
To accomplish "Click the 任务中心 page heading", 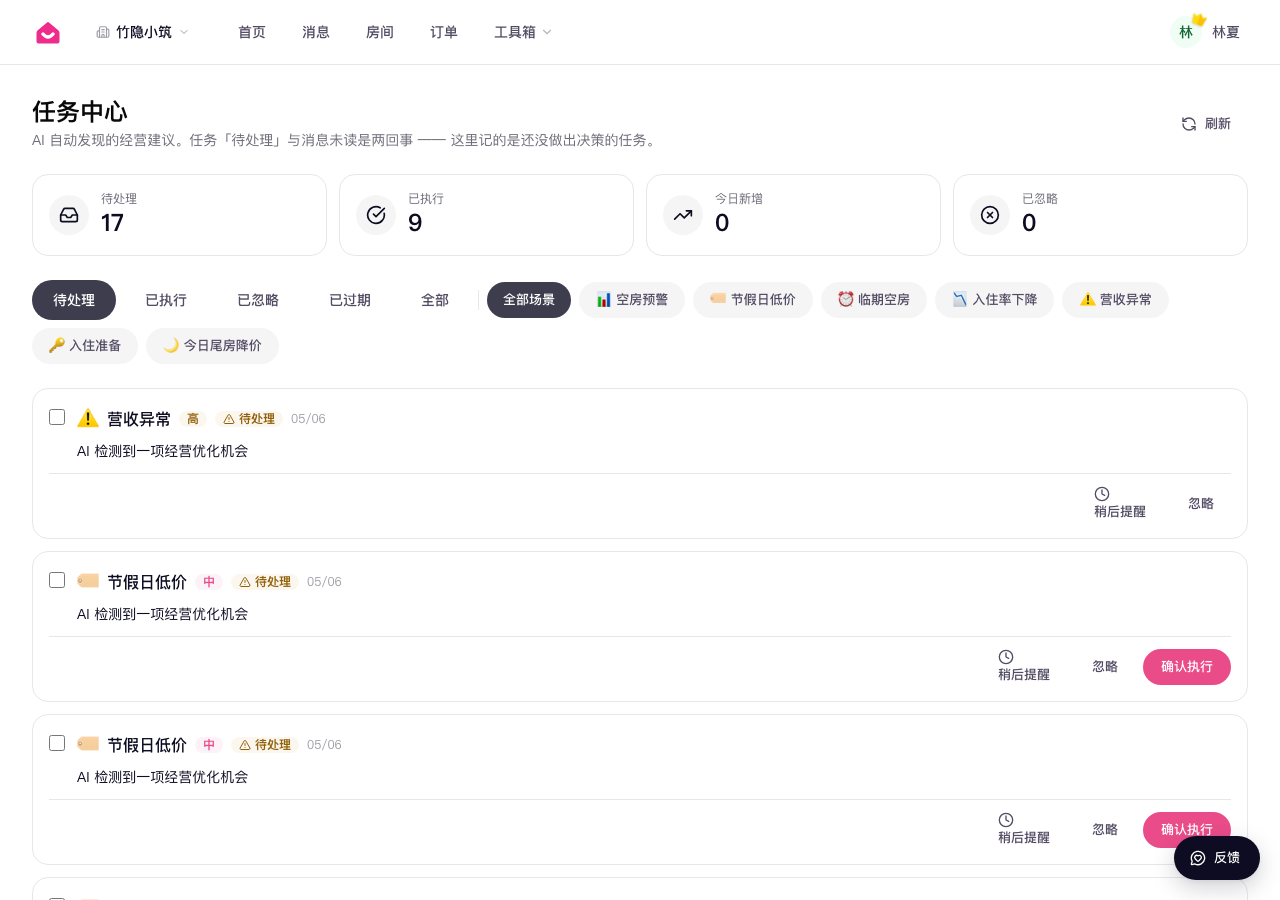I will [80, 111].
